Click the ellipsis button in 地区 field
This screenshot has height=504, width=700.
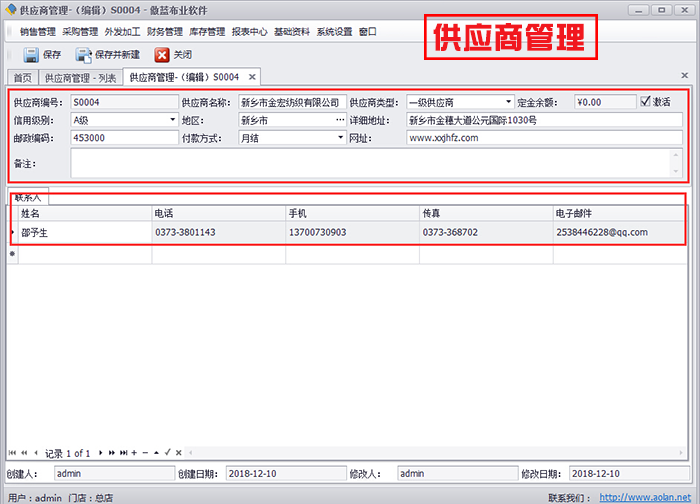click(340, 120)
